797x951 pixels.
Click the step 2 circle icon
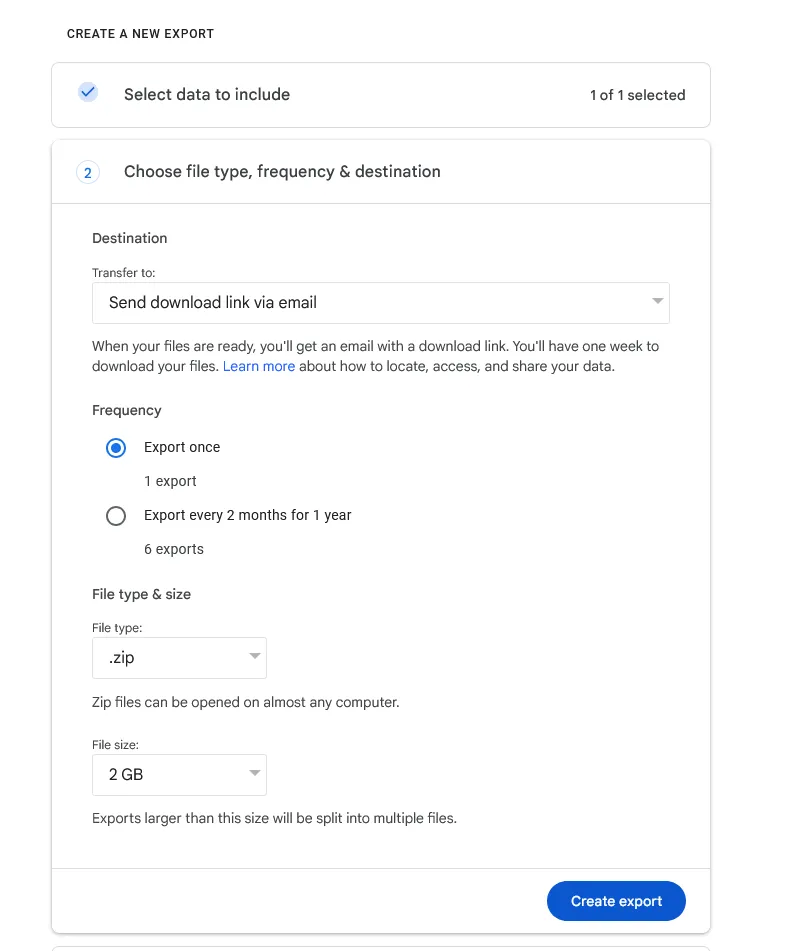pyautogui.click(x=88, y=172)
